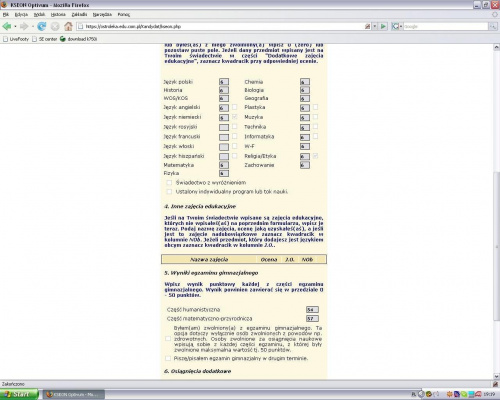Screen dimensions: 500x400
Task: Click the green Go arrow beside address bar
Action: click(x=383, y=26)
